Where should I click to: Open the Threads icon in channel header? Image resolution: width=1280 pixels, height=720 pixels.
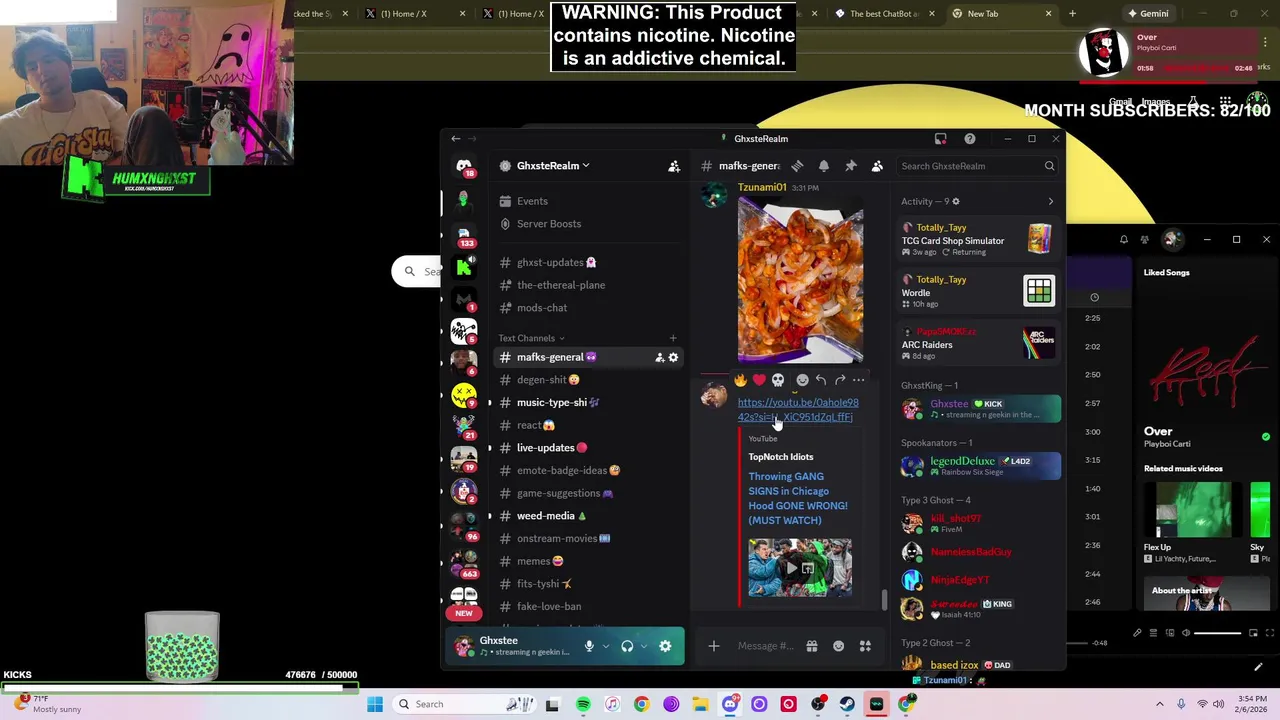click(x=797, y=166)
